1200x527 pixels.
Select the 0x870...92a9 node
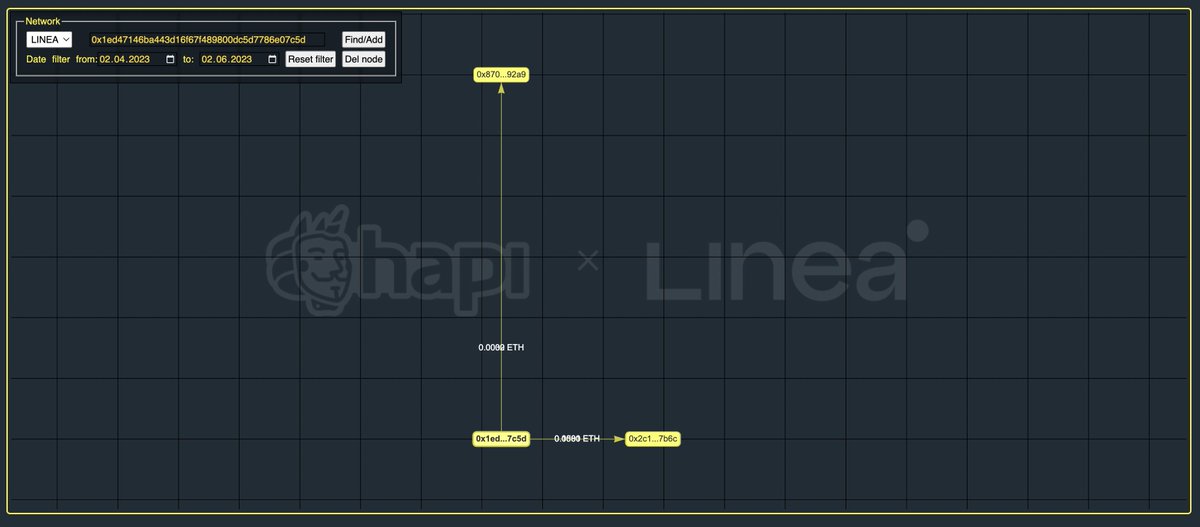click(x=501, y=75)
